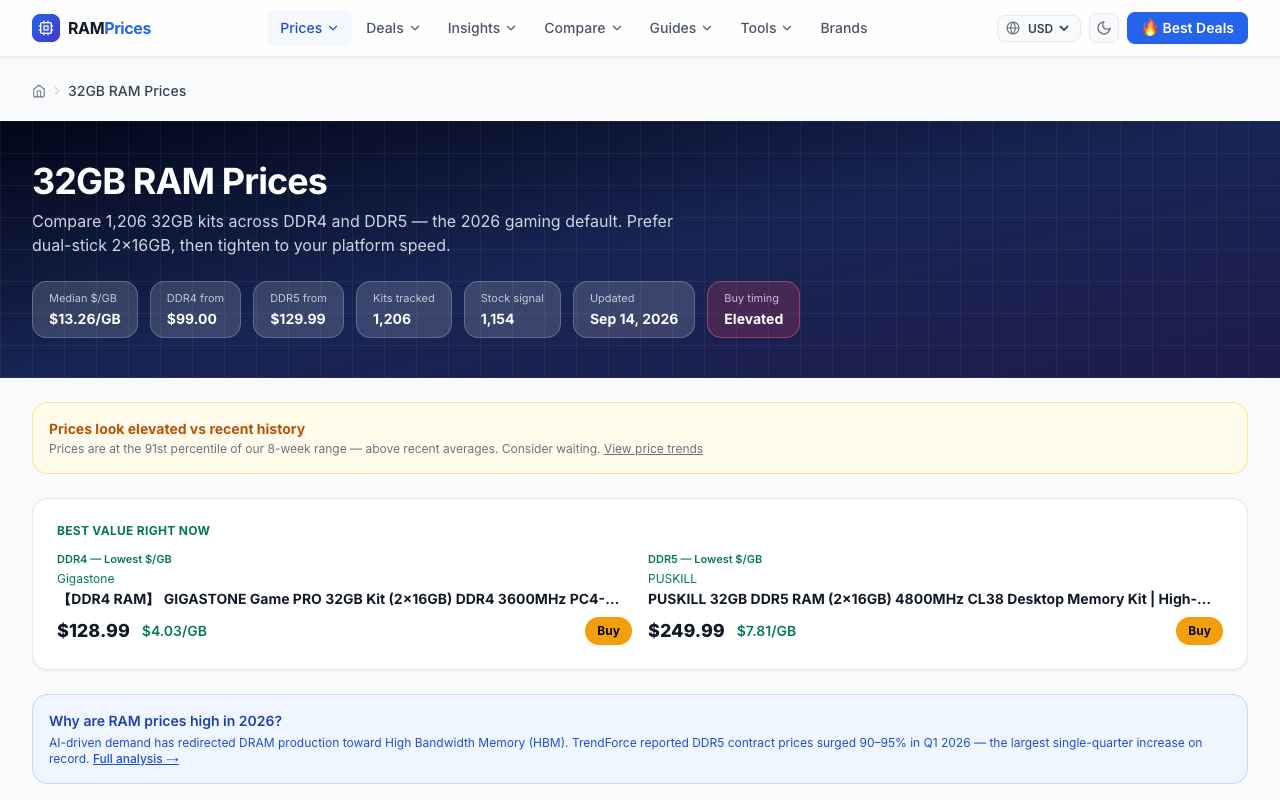Click the Best Deals button
Image resolution: width=1280 pixels, height=800 pixels.
tap(1187, 28)
